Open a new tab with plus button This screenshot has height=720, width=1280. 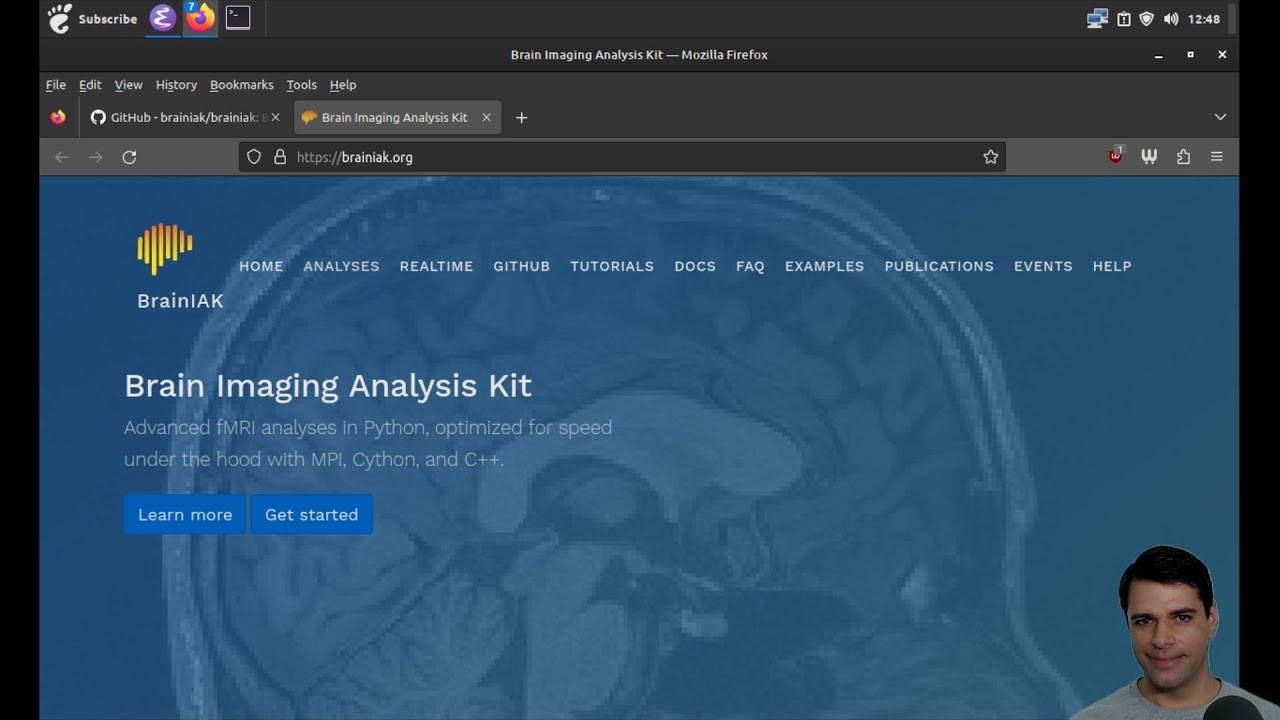click(x=521, y=117)
